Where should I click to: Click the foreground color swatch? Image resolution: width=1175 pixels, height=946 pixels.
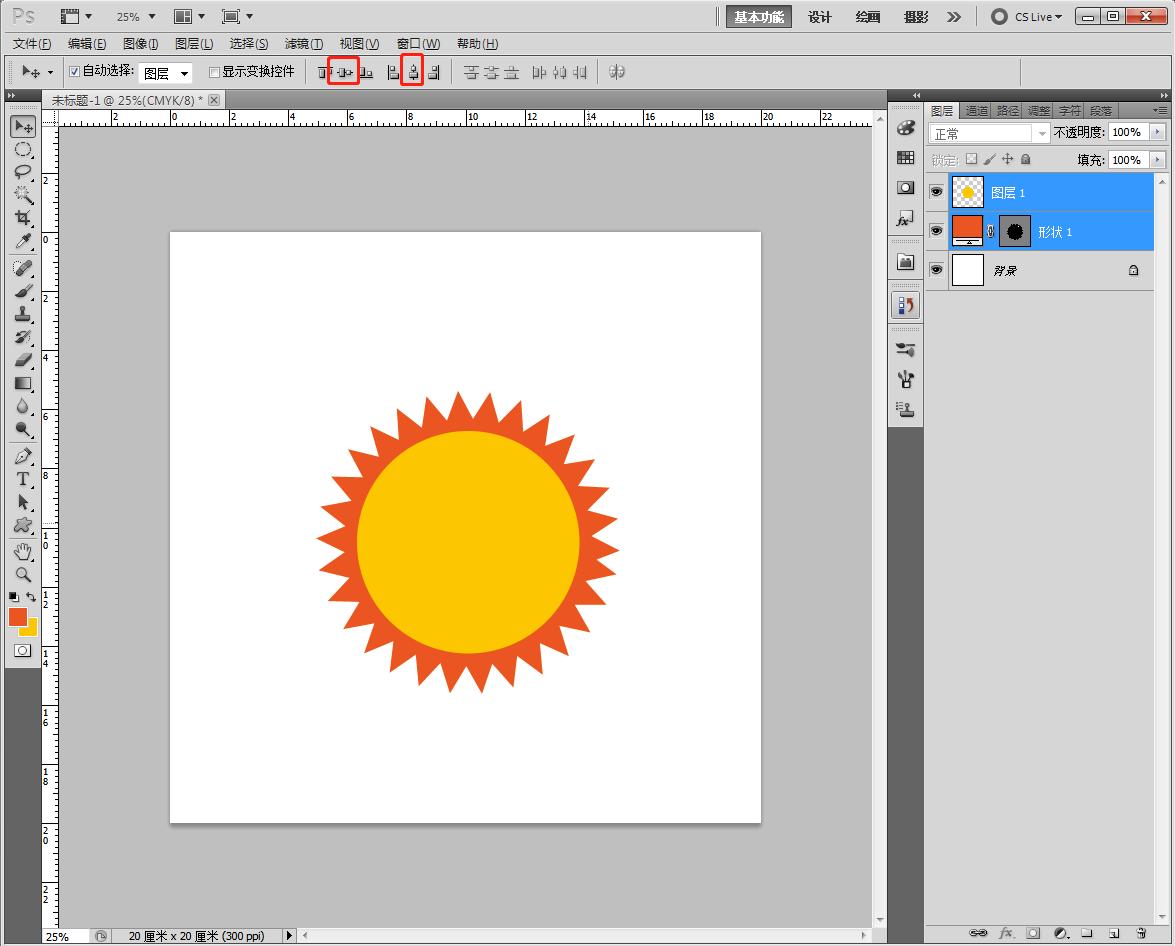click(x=18, y=617)
